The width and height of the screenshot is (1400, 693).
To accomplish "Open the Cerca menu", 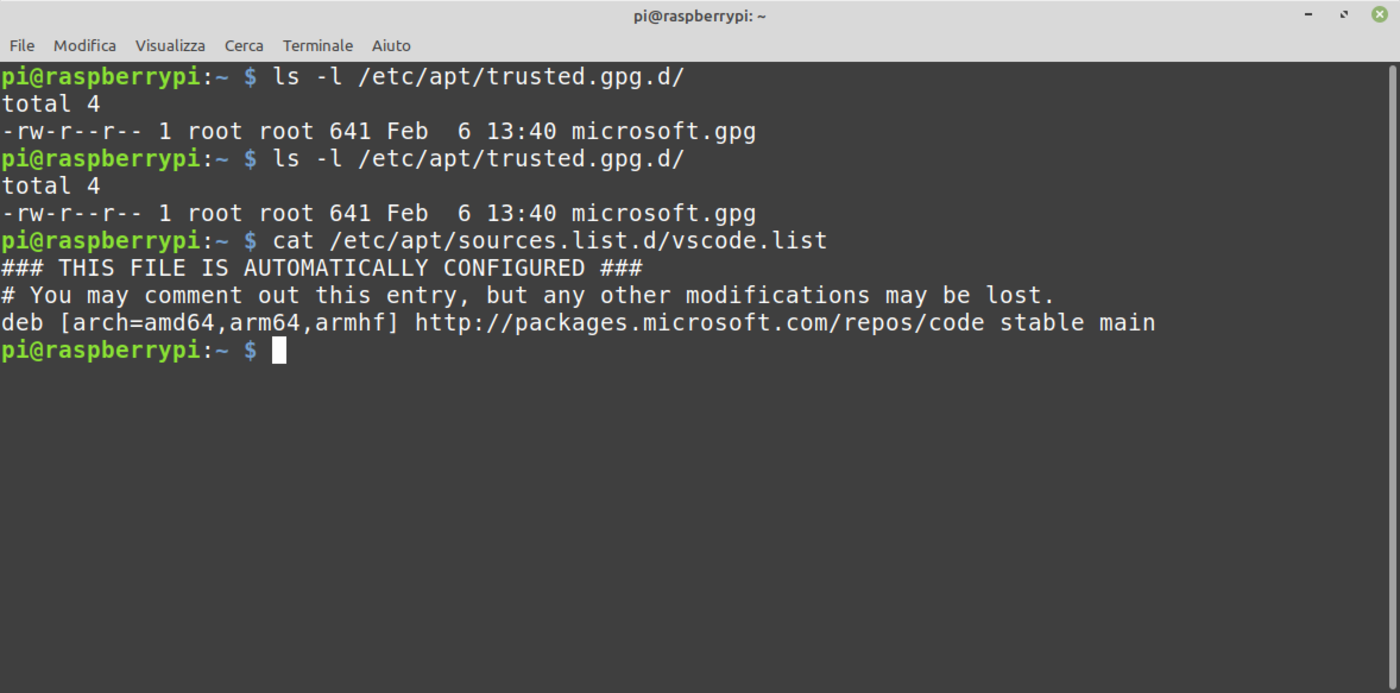I will (x=243, y=45).
